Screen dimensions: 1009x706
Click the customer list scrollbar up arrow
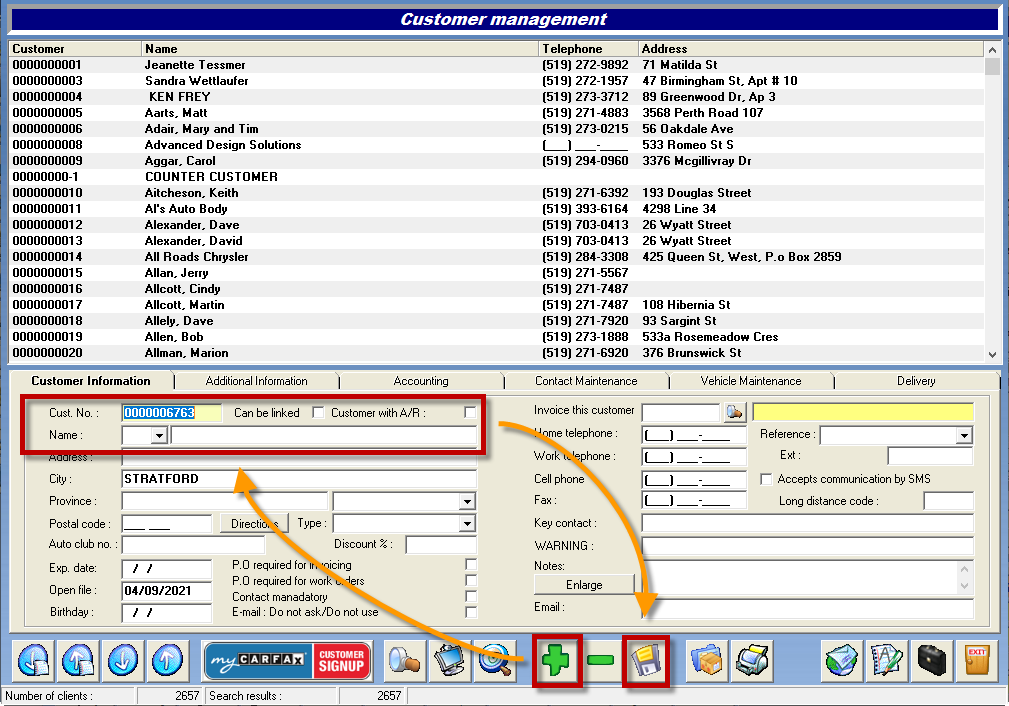pos(992,50)
